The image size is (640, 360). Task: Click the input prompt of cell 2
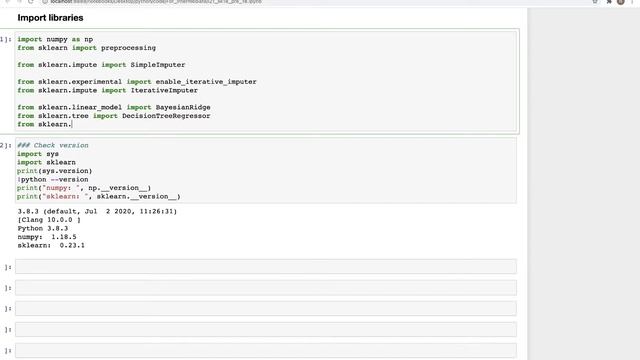point(6,145)
